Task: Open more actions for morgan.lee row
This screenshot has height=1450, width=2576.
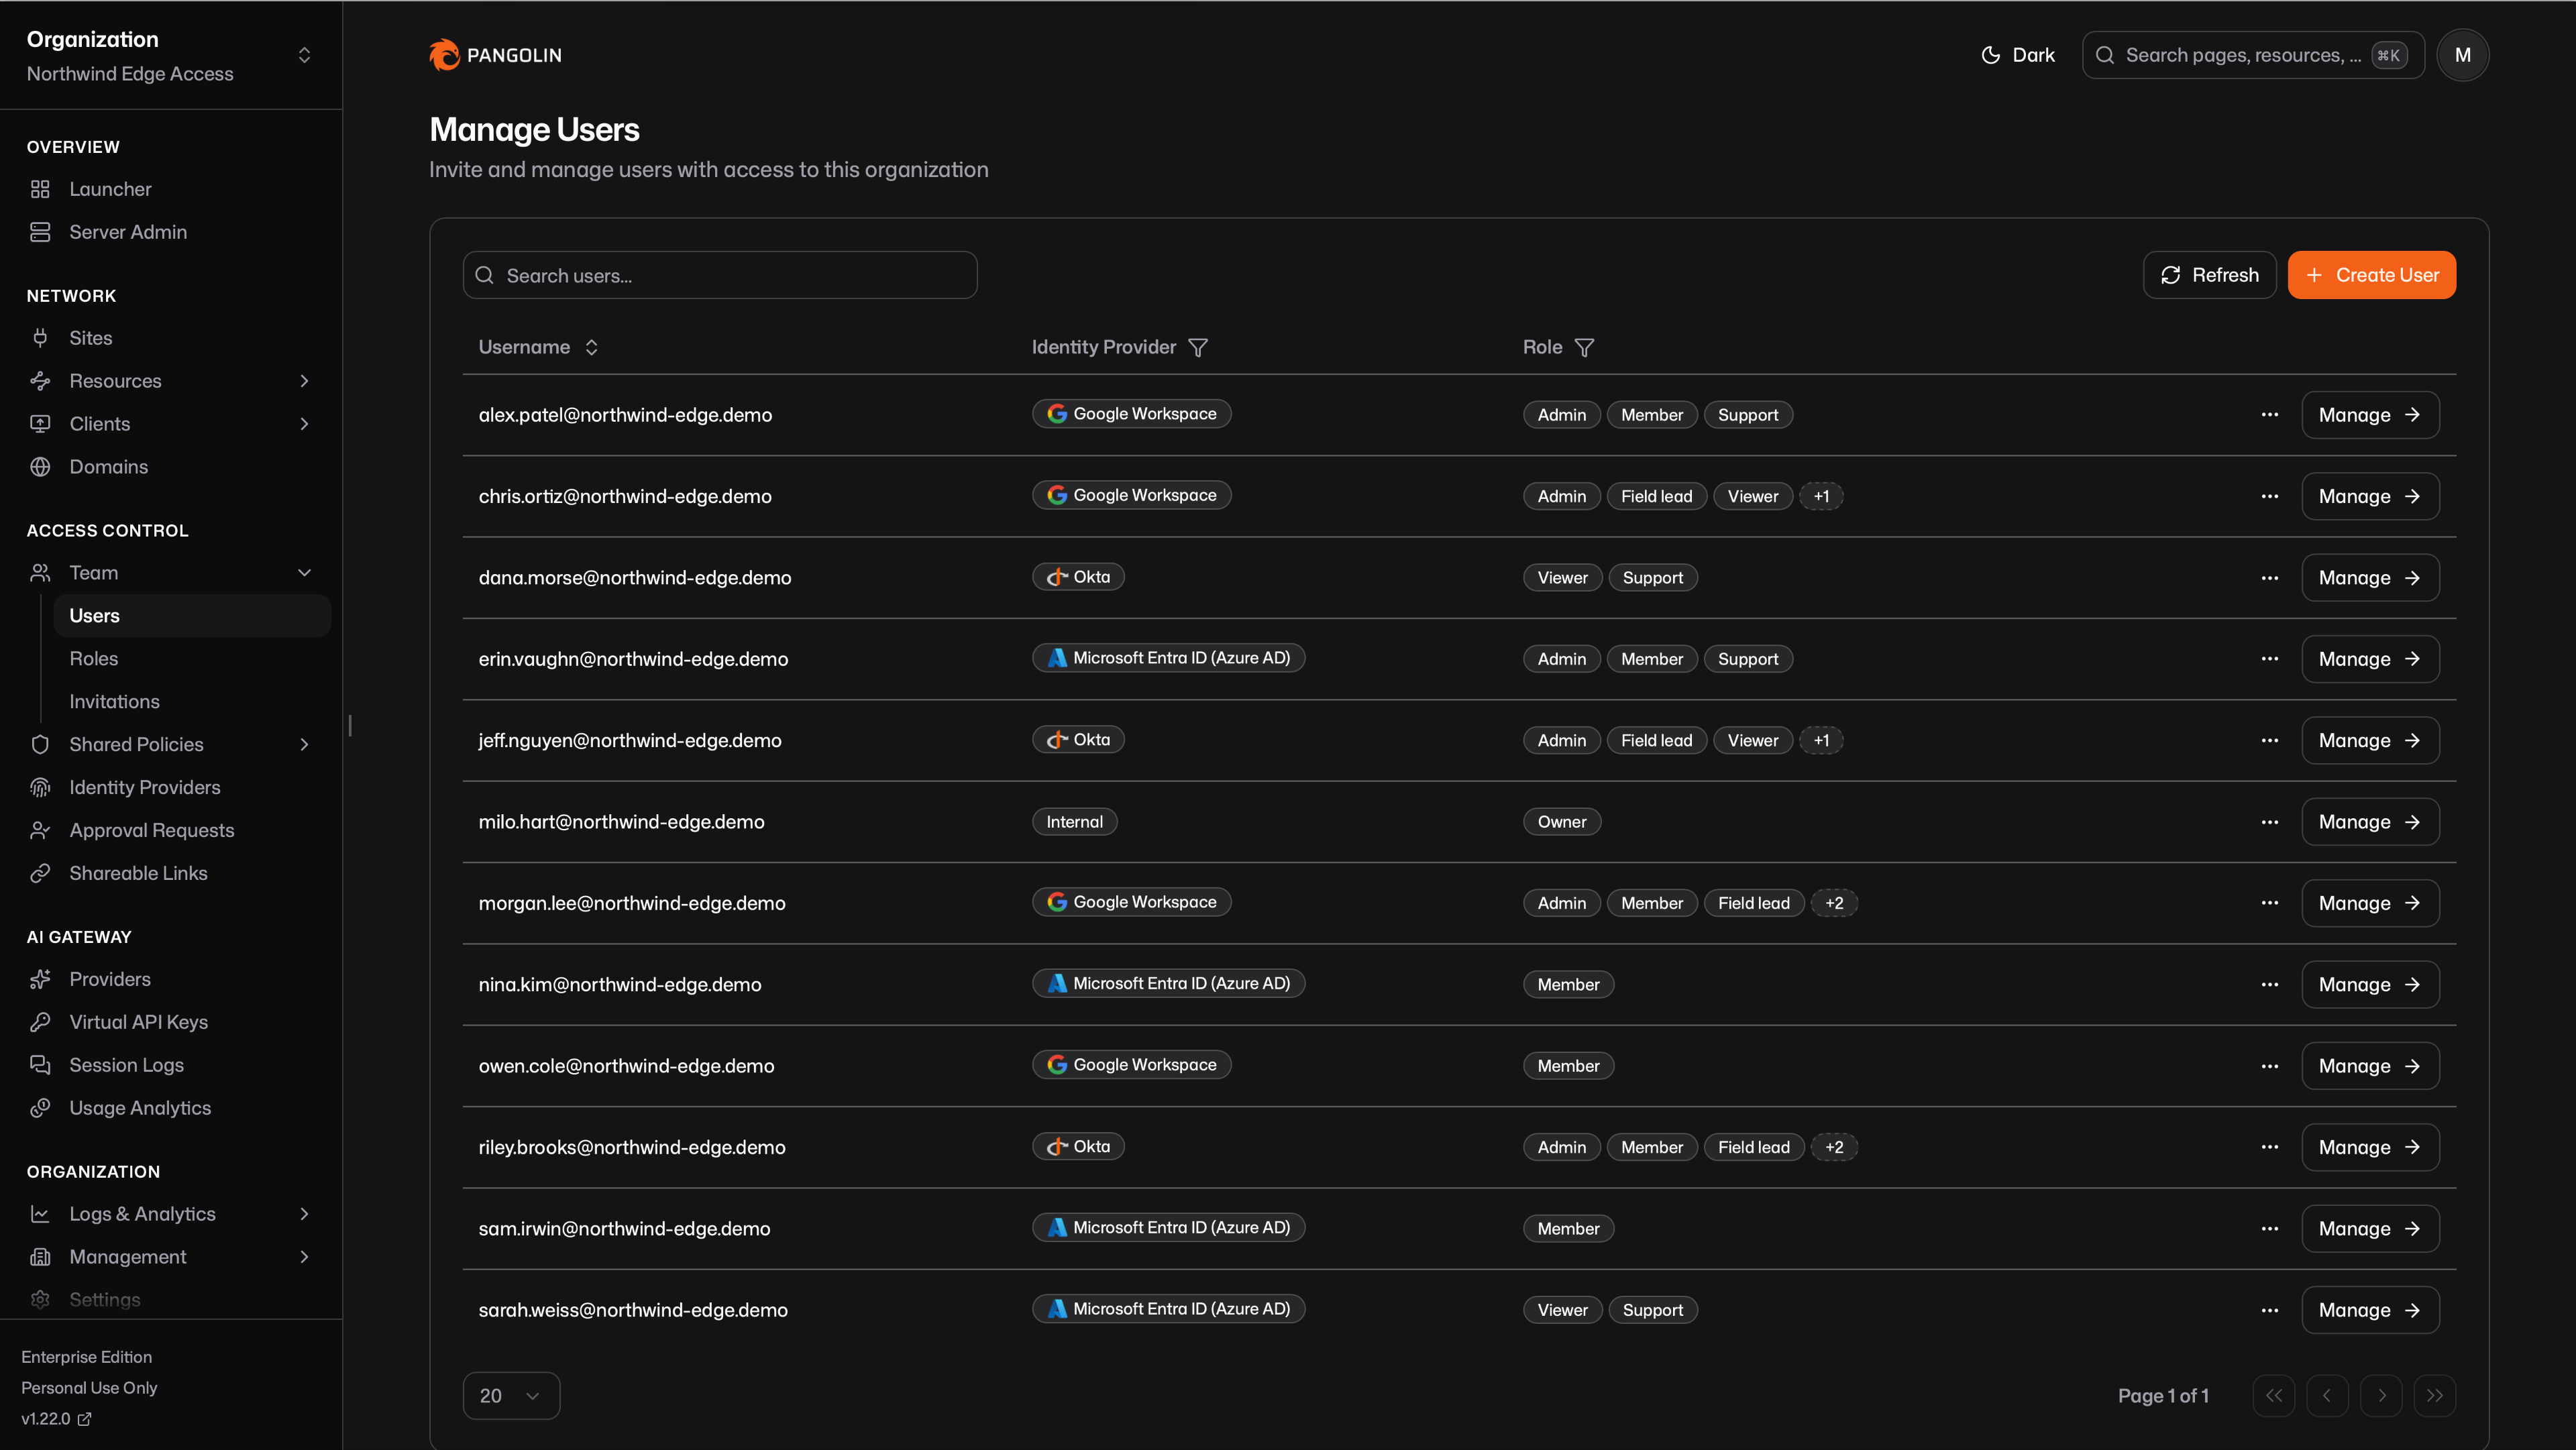Action: tap(2270, 903)
